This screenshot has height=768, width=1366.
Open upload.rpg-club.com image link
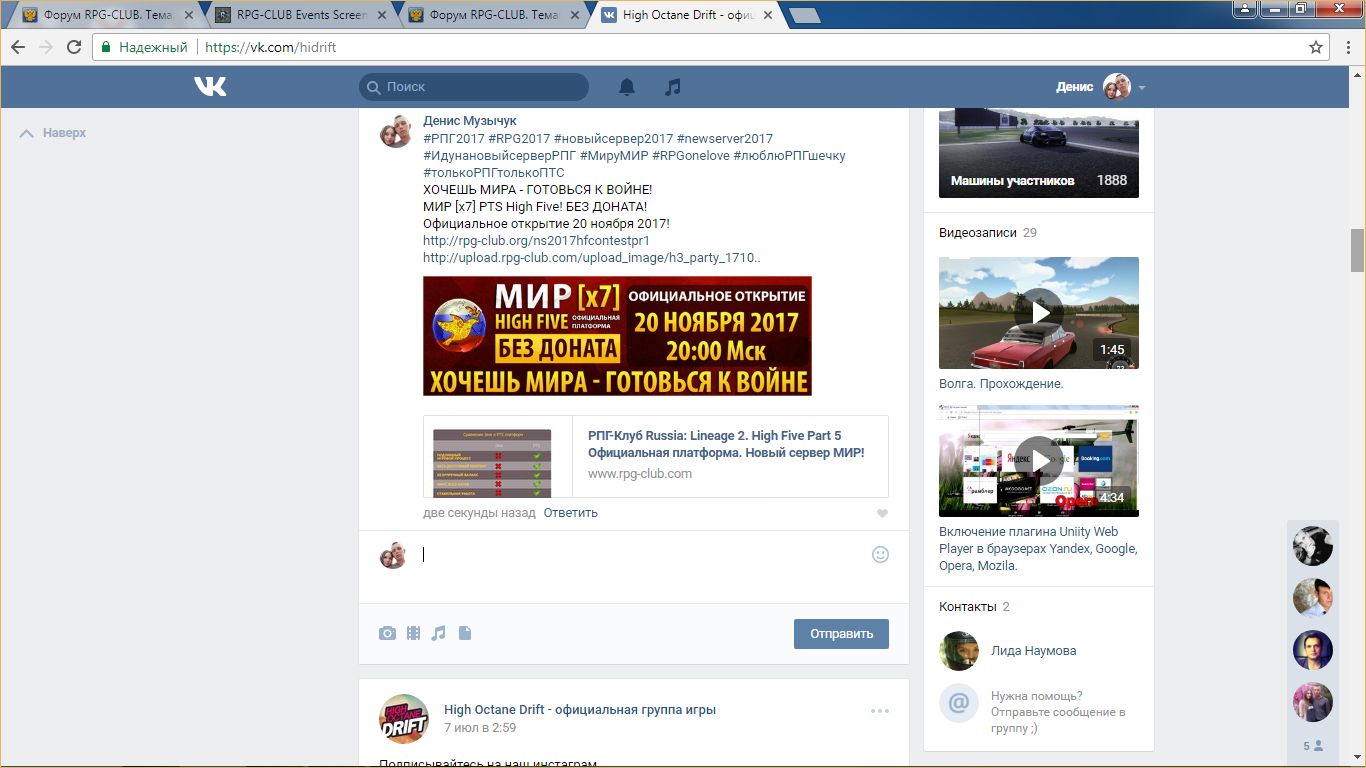tap(591, 258)
